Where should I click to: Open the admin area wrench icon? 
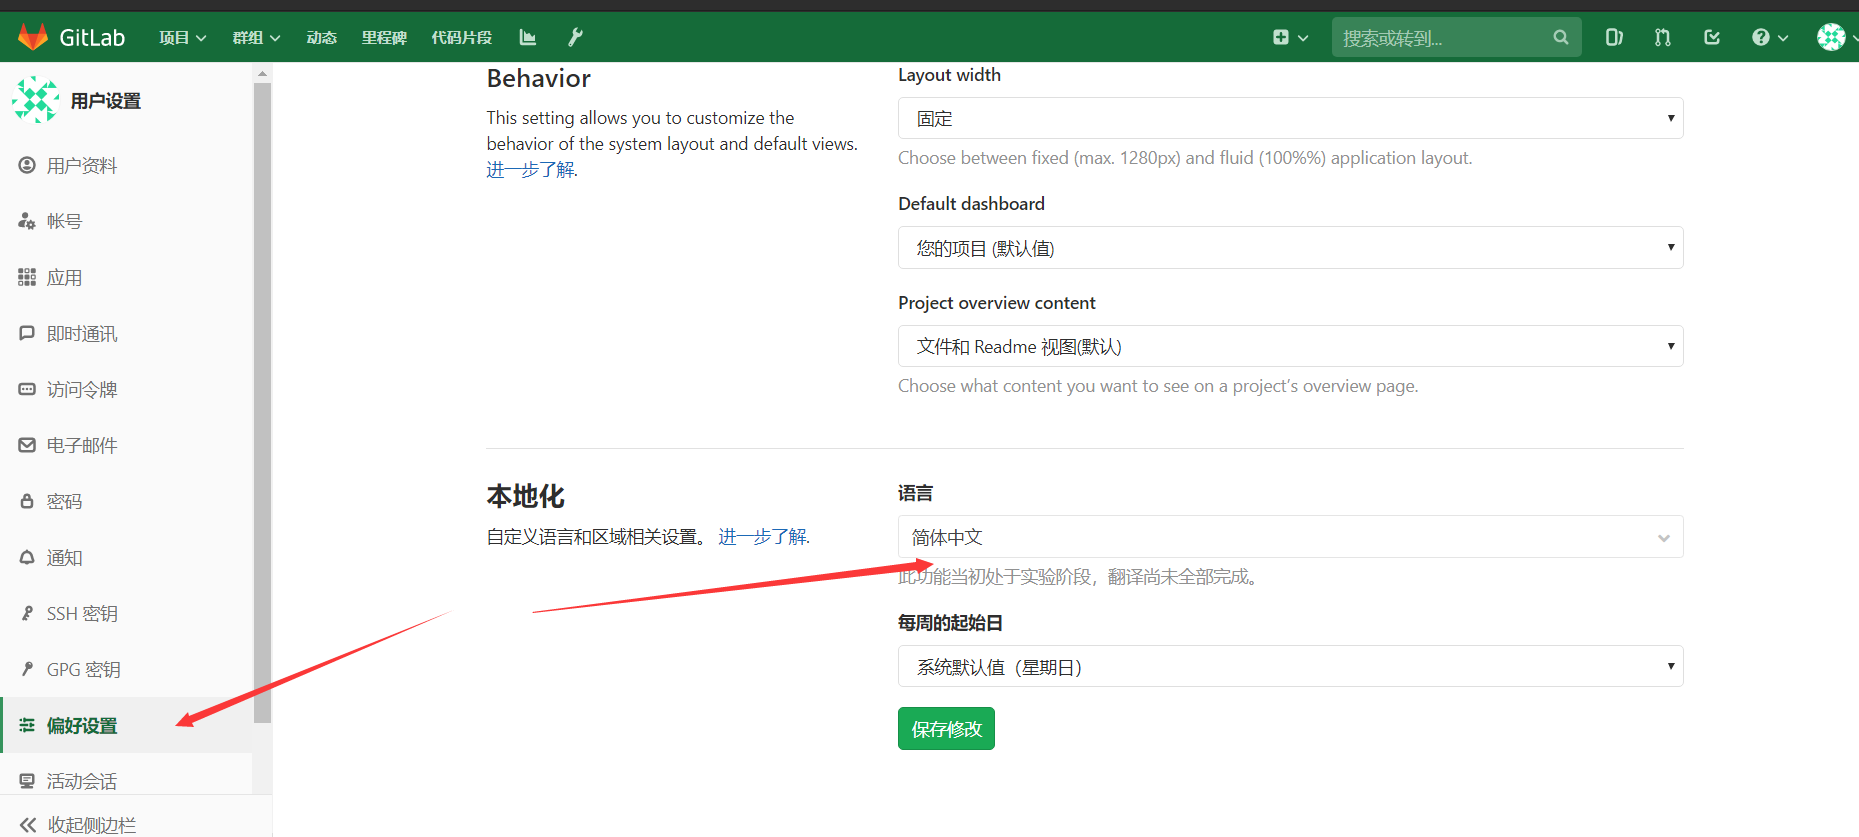click(x=575, y=37)
